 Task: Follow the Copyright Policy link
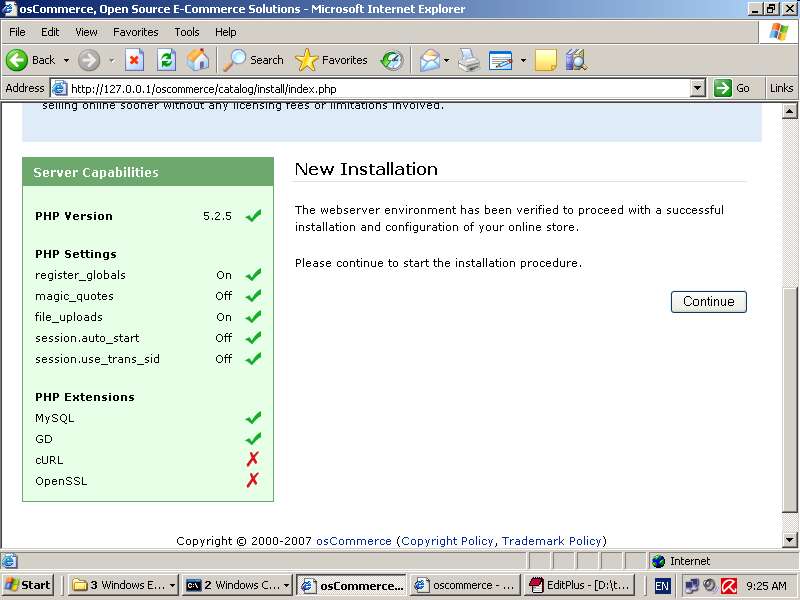pyautogui.click(x=447, y=541)
